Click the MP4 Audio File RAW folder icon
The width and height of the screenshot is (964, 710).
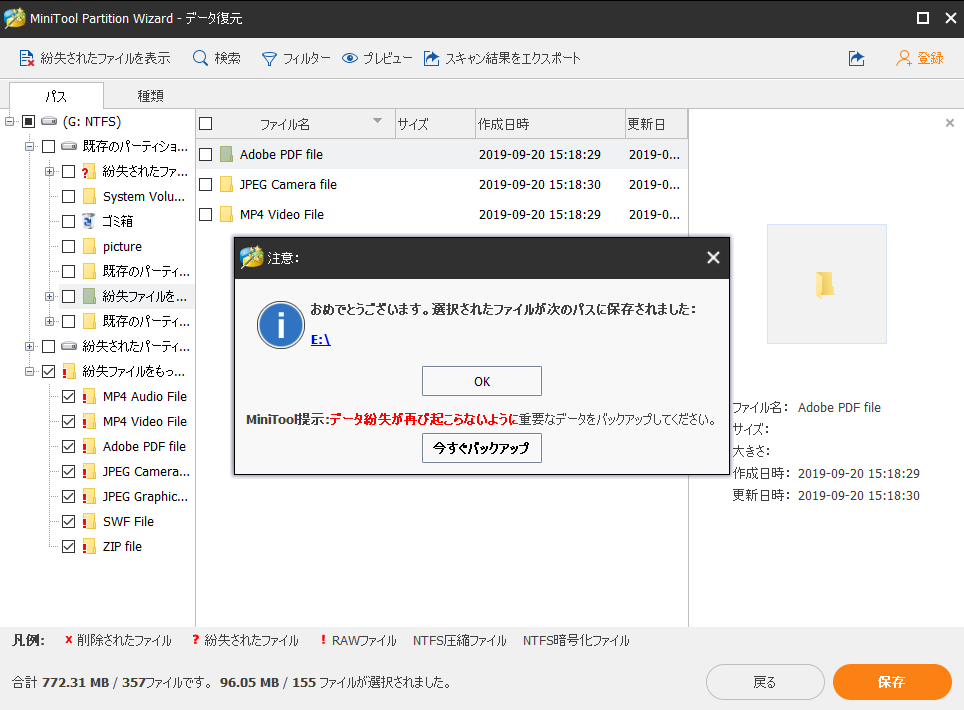click(x=89, y=396)
